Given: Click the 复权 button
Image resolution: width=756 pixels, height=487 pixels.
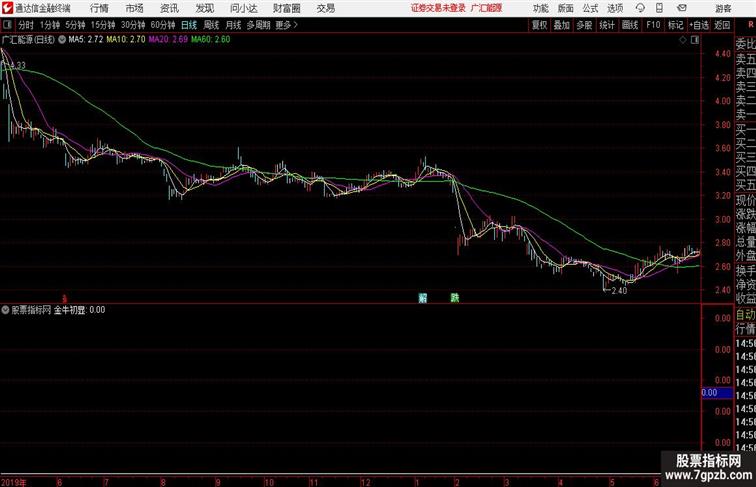Looking at the screenshot, I should (x=540, y=25).
